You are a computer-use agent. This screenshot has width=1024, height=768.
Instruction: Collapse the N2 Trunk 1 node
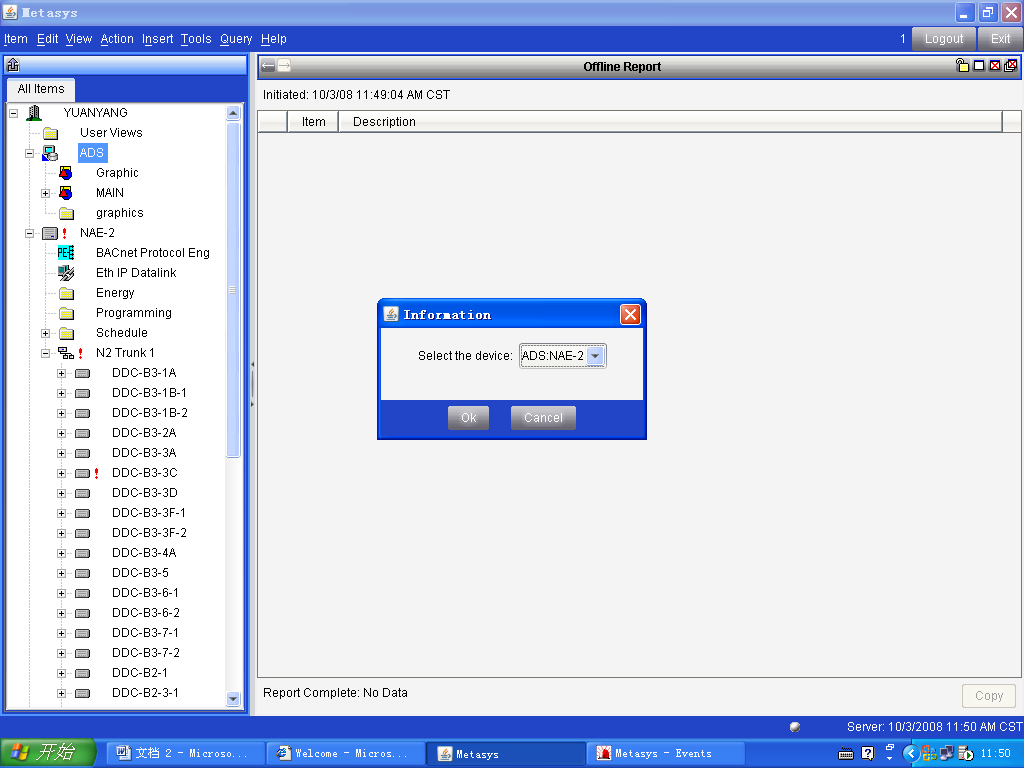point(45,353)
